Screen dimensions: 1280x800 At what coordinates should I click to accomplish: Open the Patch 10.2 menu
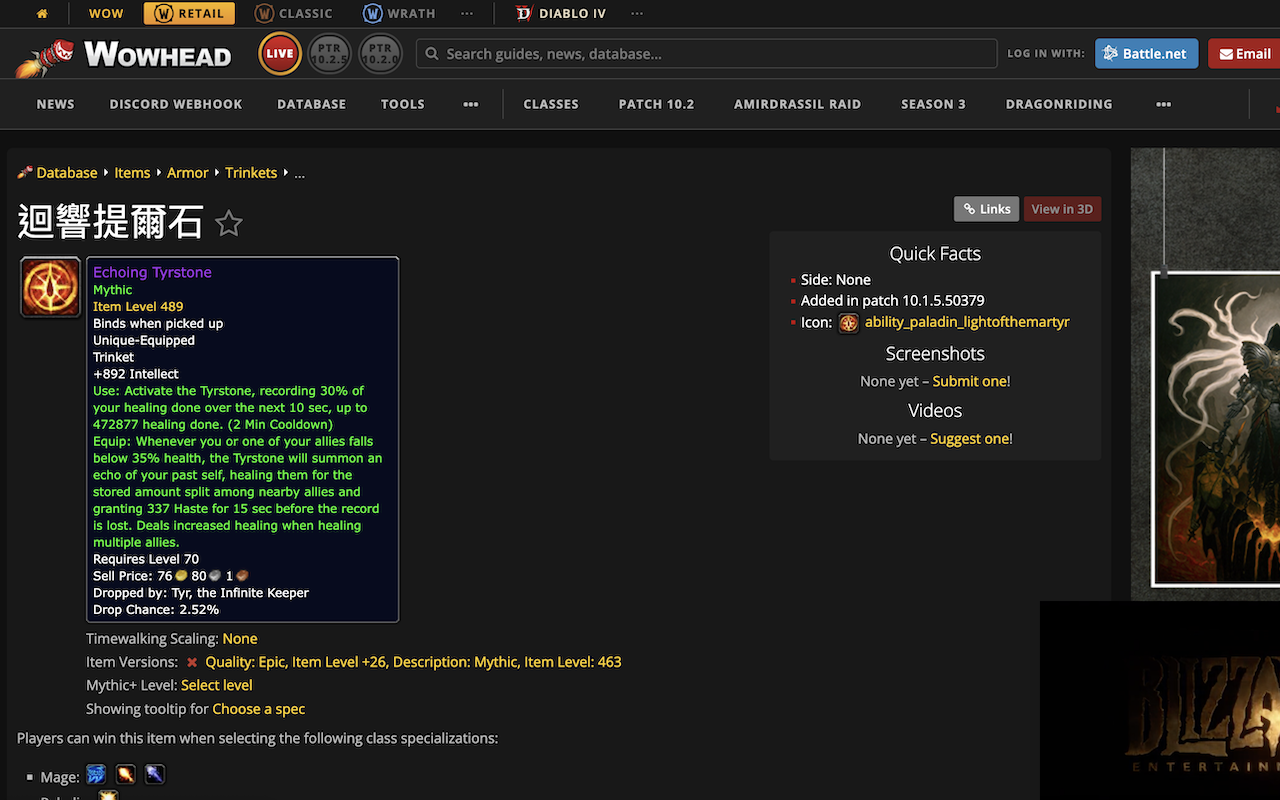(x=656, y=104)
